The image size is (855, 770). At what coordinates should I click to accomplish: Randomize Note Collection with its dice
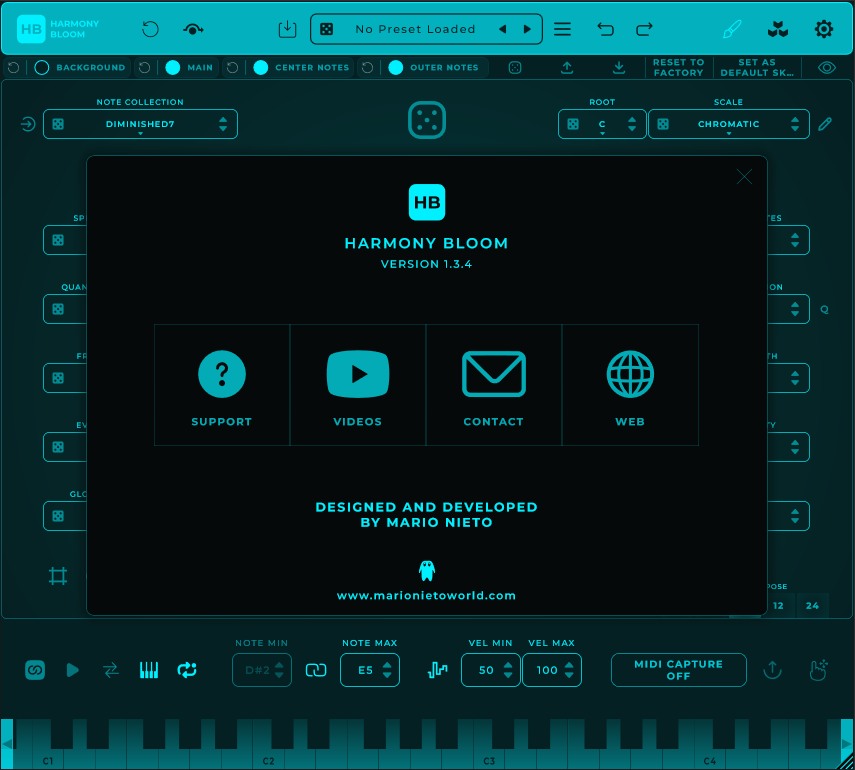[58, 124]
